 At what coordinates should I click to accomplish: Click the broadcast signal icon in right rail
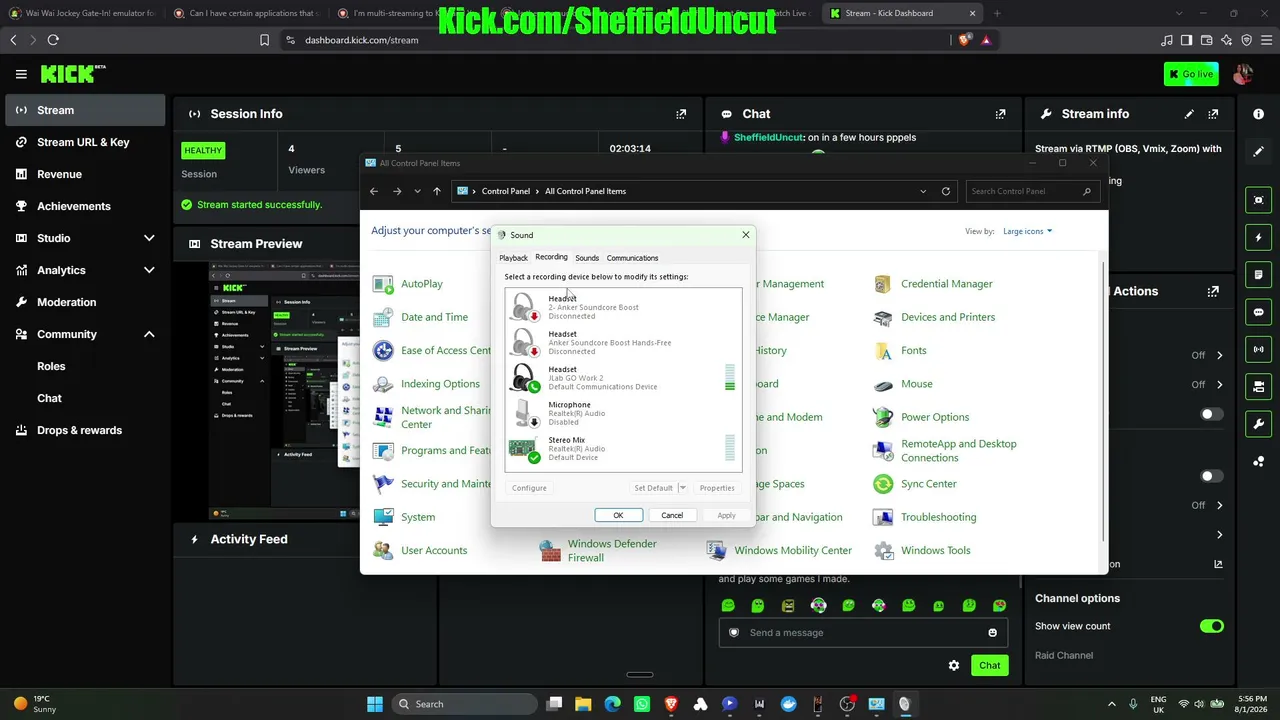point(1258,350)
